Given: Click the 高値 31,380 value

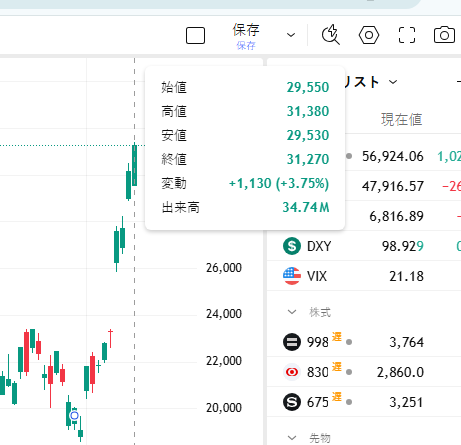Looking at the screenshot, I should [308, 111].
